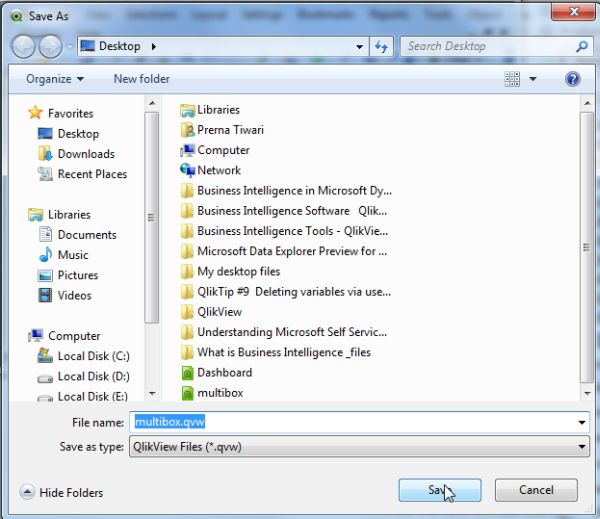The image size is (600, 519).
Task: Select 'Business Intelligence Tools - QlikVie...' folder
Action: pyautogui.click(x=292, y=231)
